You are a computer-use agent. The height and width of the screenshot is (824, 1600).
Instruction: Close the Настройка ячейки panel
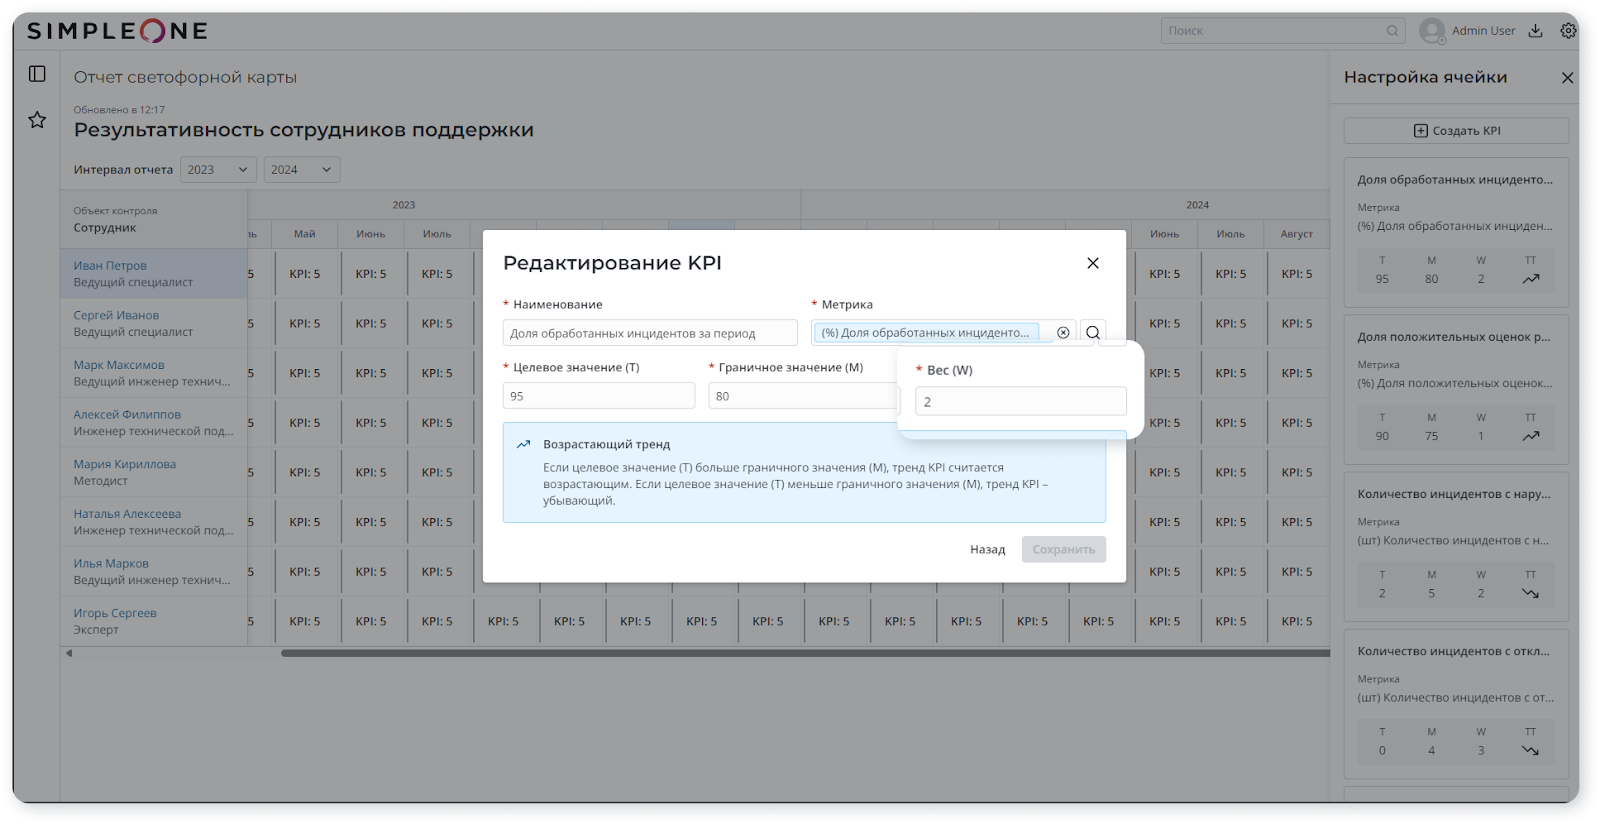[x=1567, y=78]
